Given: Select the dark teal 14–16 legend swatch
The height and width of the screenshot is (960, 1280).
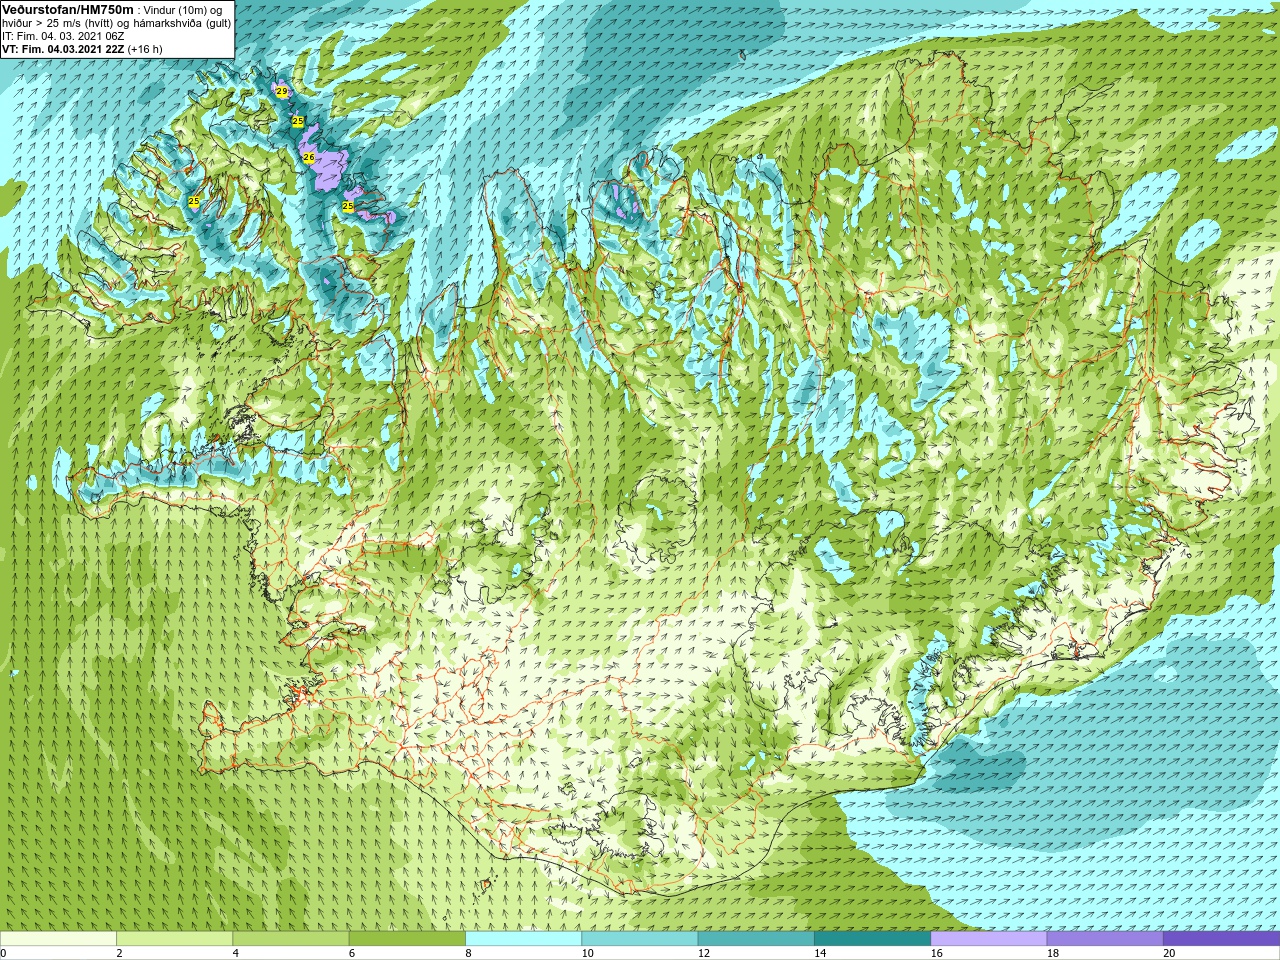Looking at the screenshot, I should 872,939.
